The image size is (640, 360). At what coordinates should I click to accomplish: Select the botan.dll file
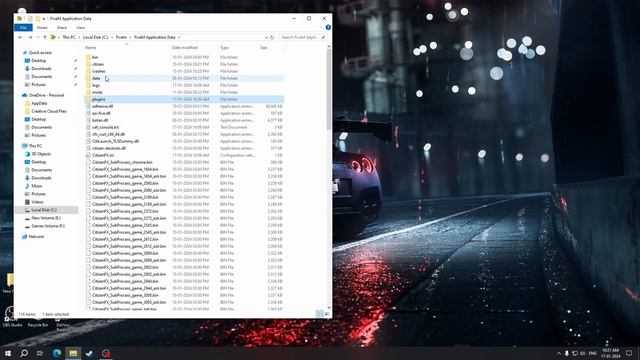click(100, 120)
